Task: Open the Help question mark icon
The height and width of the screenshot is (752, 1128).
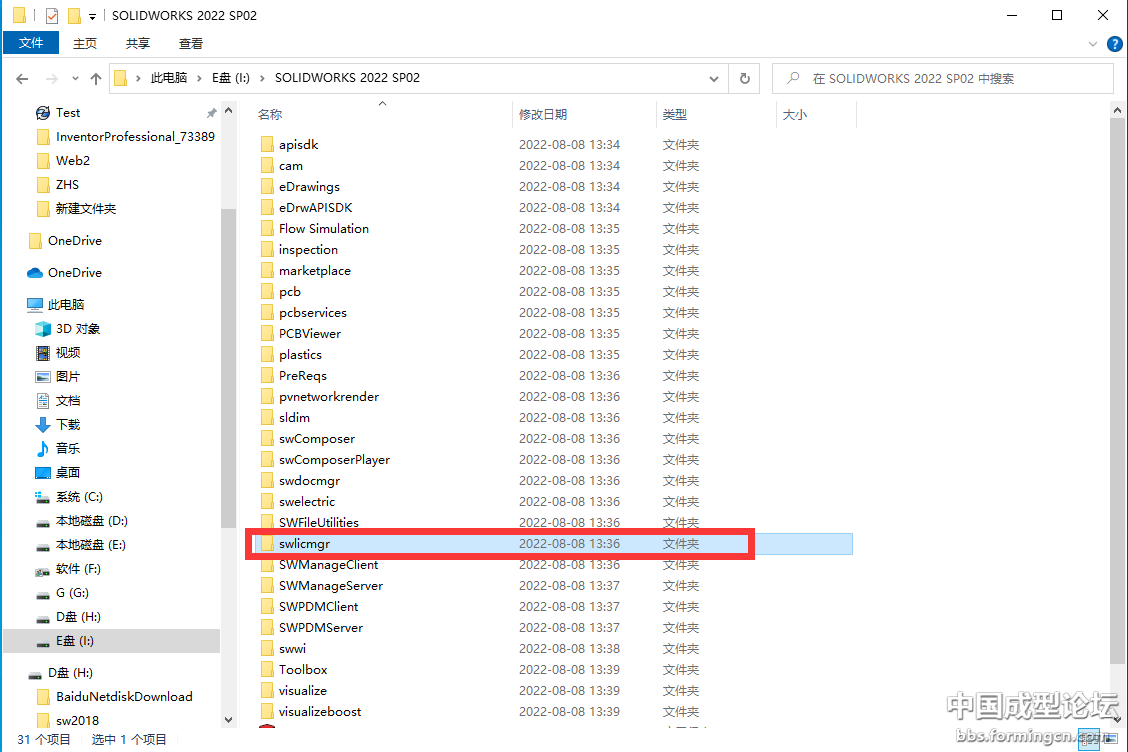Action: pyautogui.click(x=1113, y=44)
